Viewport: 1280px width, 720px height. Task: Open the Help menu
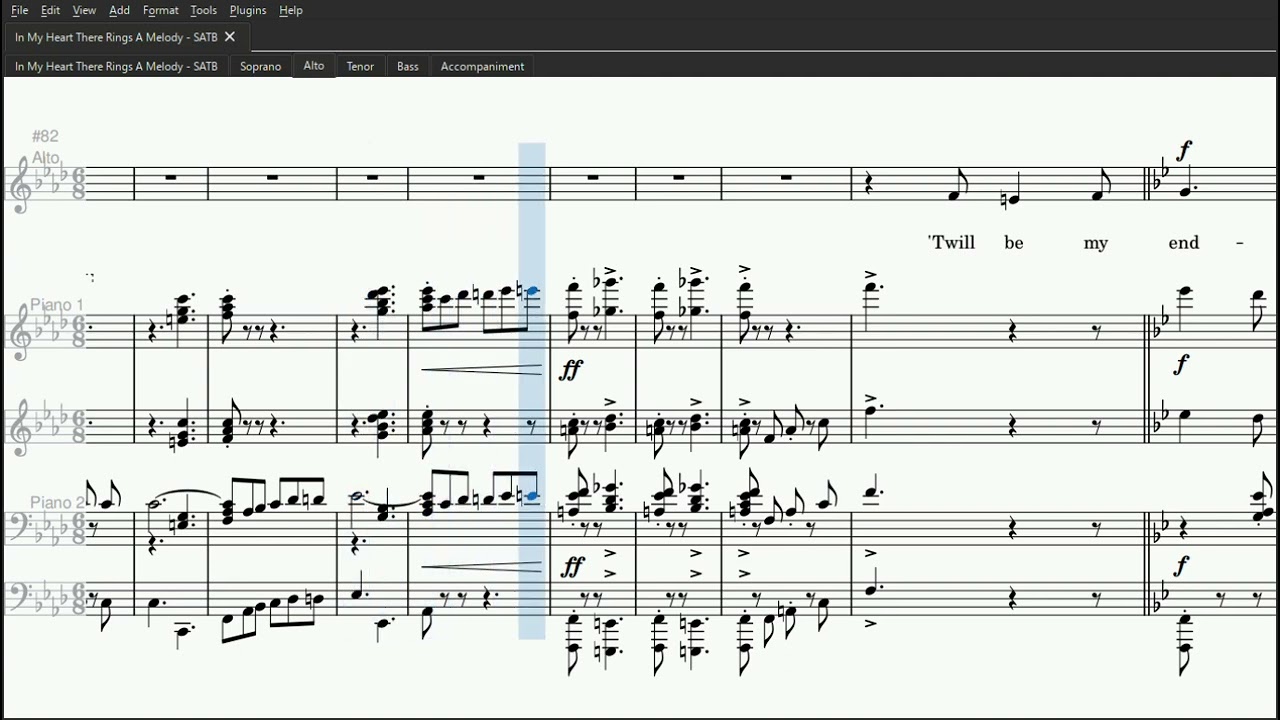[x=291, y=10]
